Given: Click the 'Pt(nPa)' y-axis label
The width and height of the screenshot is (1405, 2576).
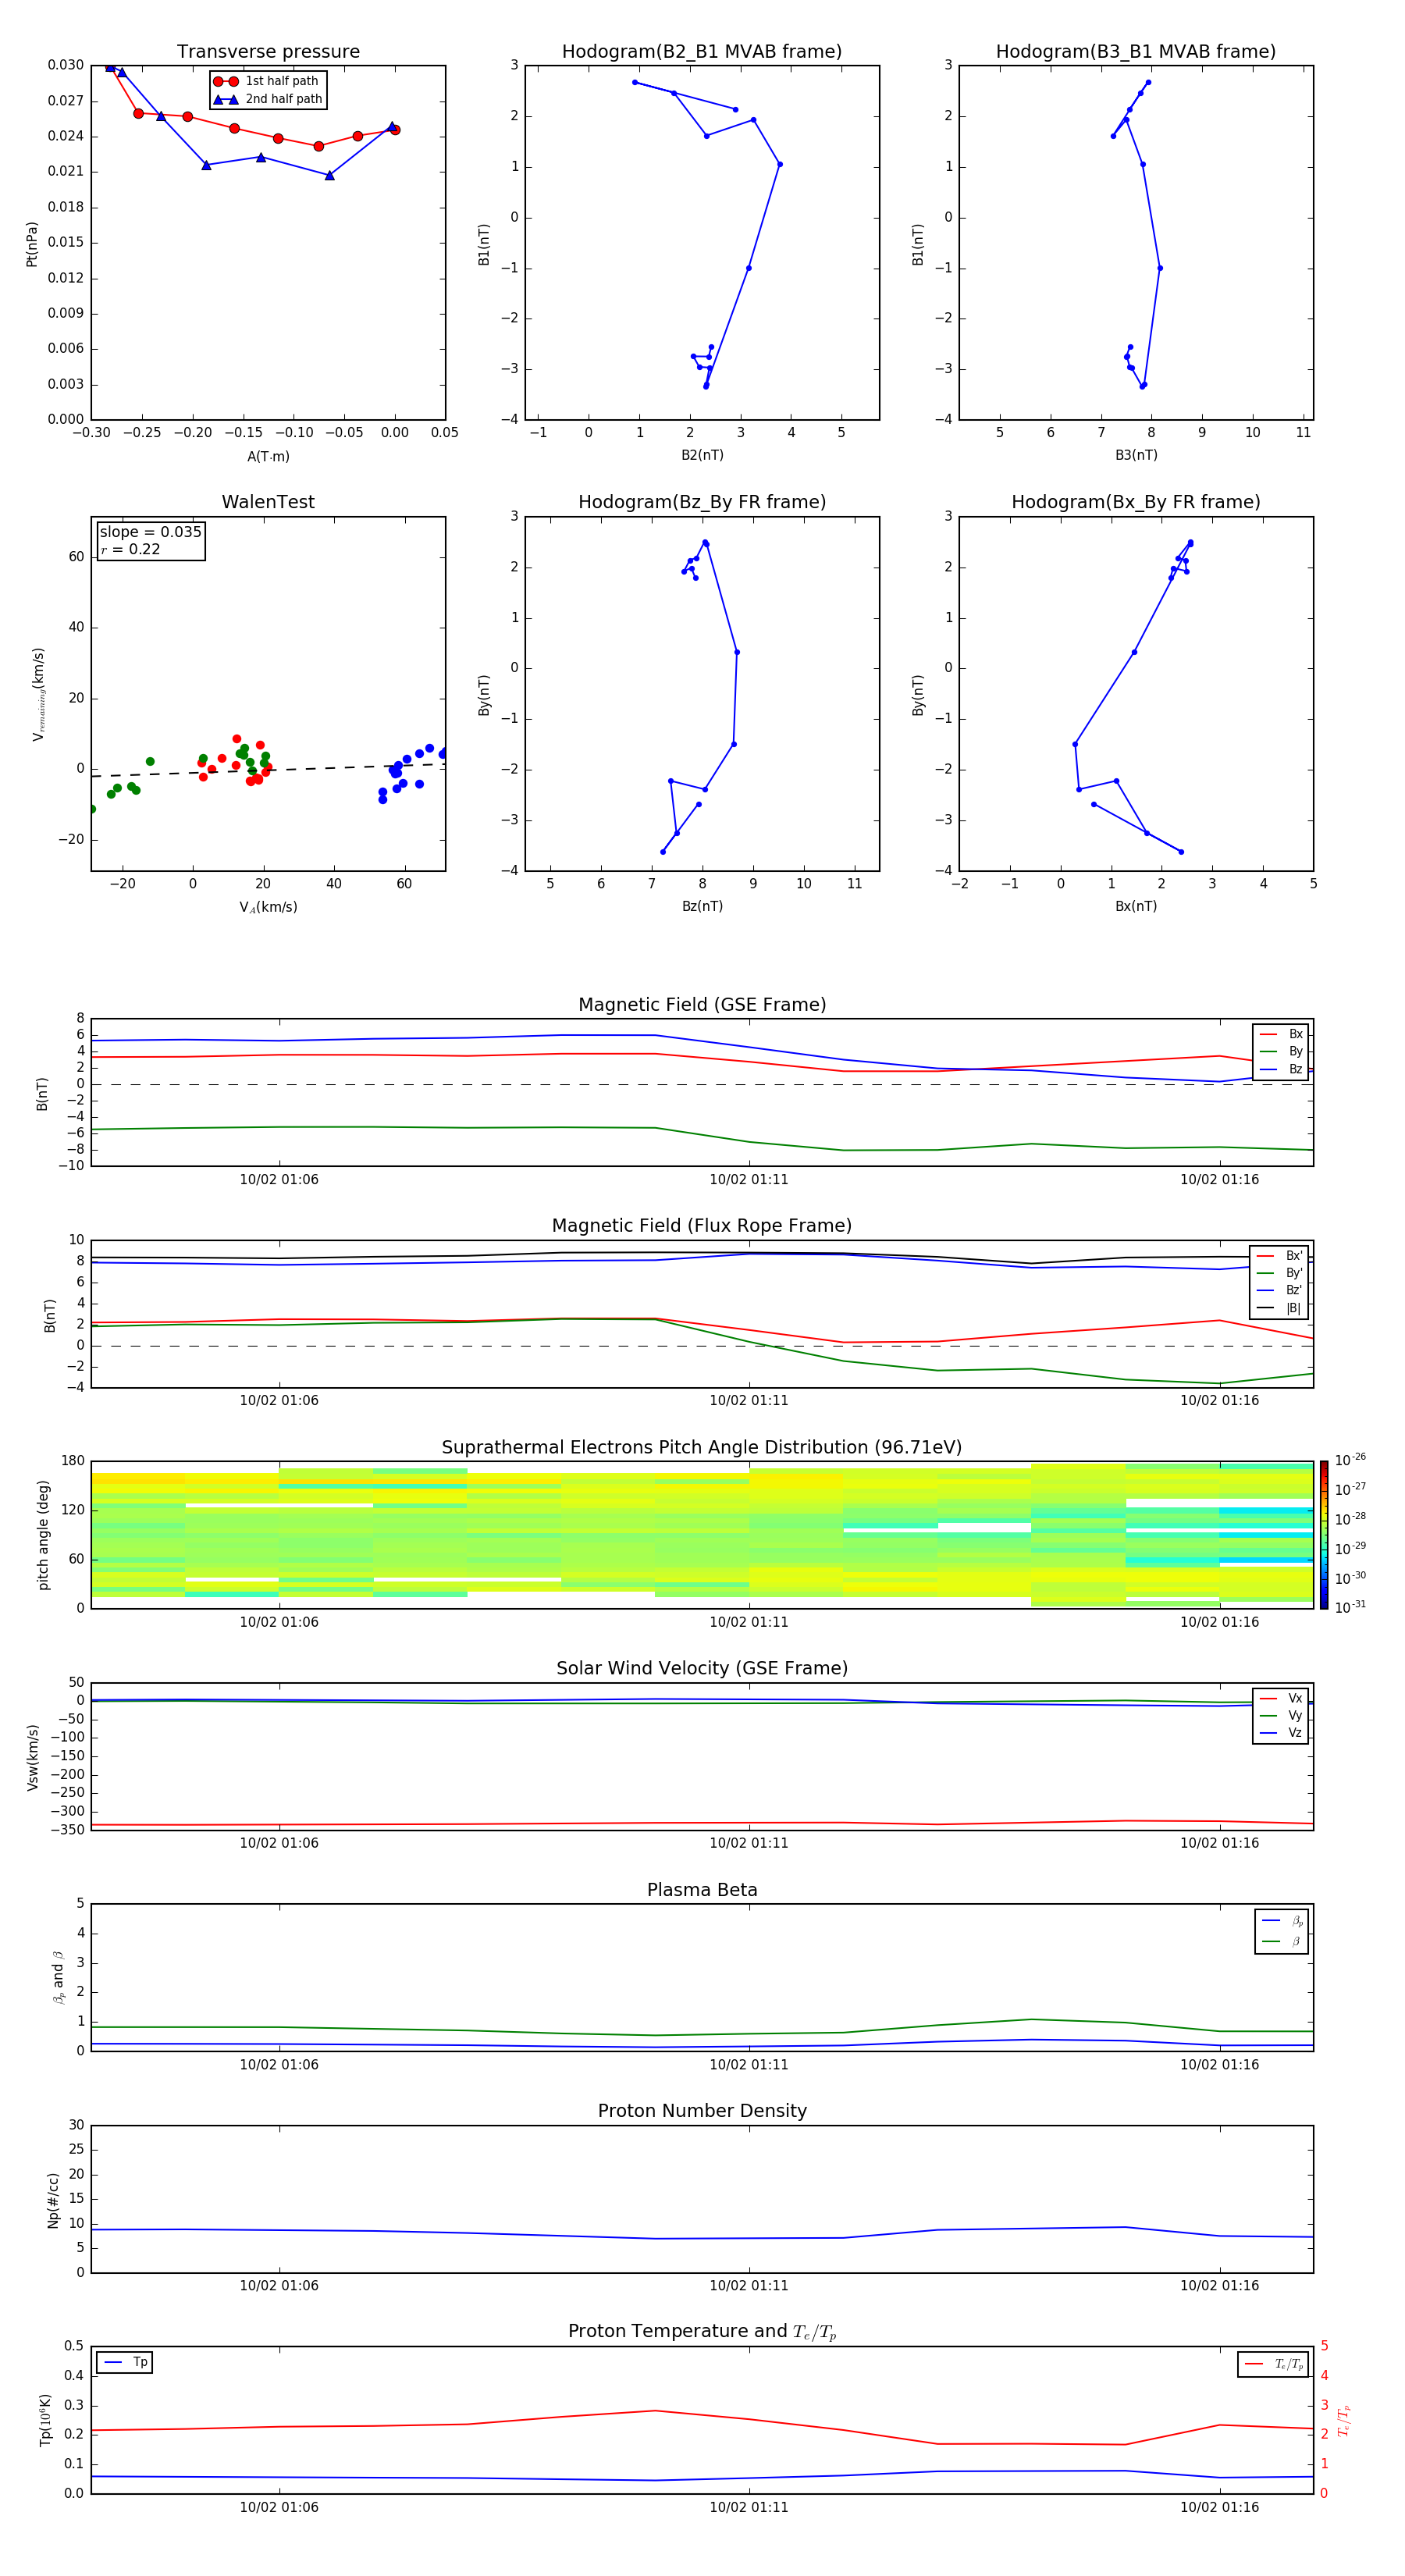Looking at the screenshot, I should [x=32, y=244].
